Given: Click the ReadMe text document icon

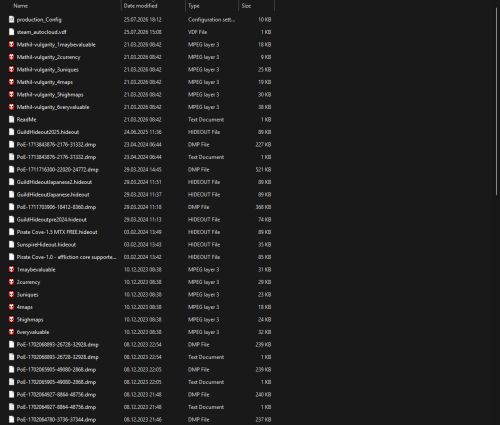Looking at the screenshot, I should tap(11, 120).
